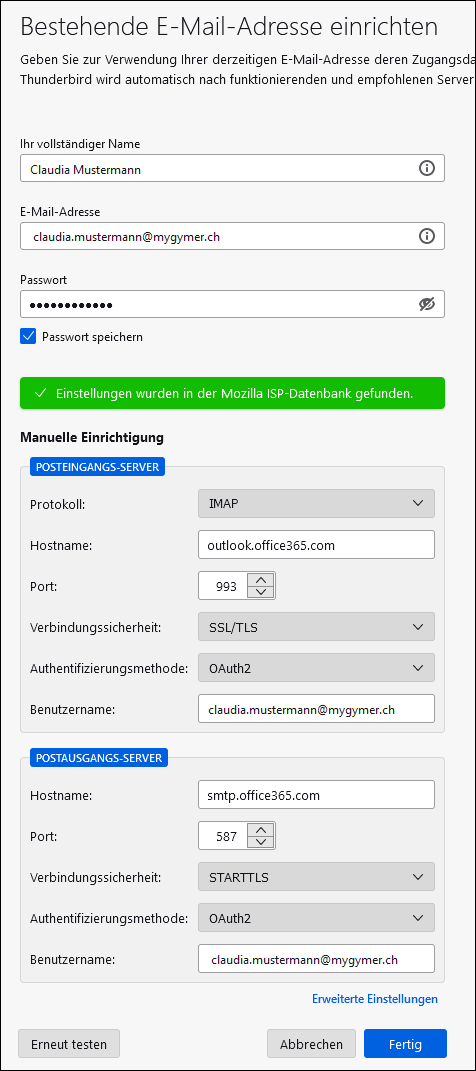This screenshot has width=476, height=1071.
Task: Click the info icon in the name field
Action: coord(426,168)
